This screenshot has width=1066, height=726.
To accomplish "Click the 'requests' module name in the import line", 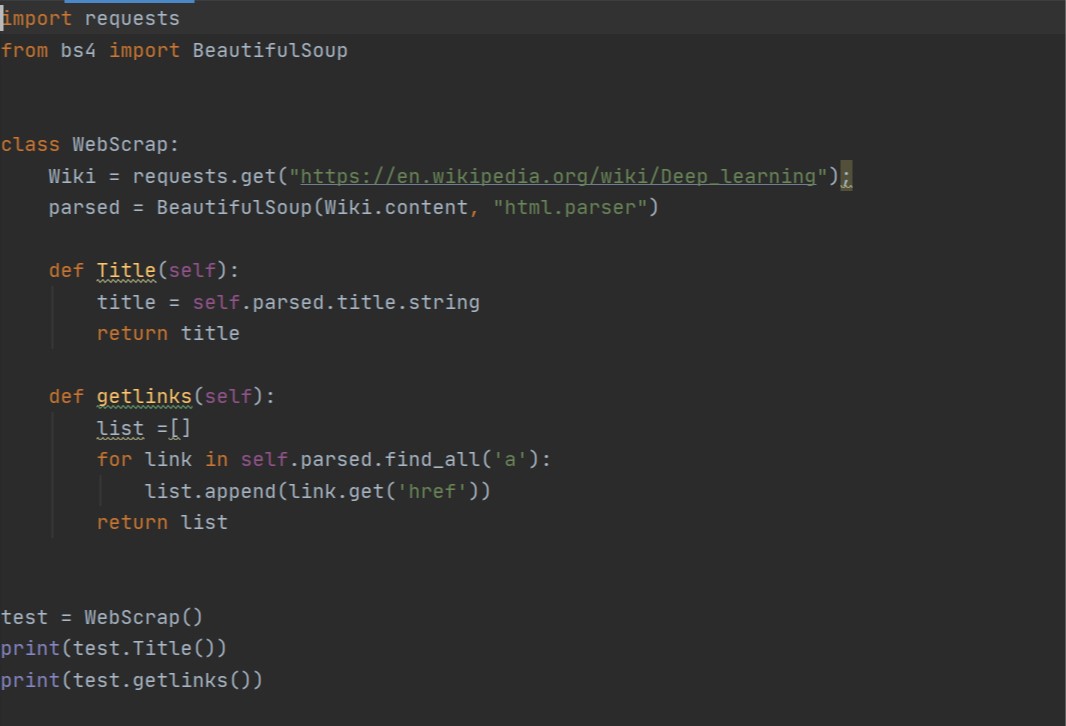I will [132, 19].
